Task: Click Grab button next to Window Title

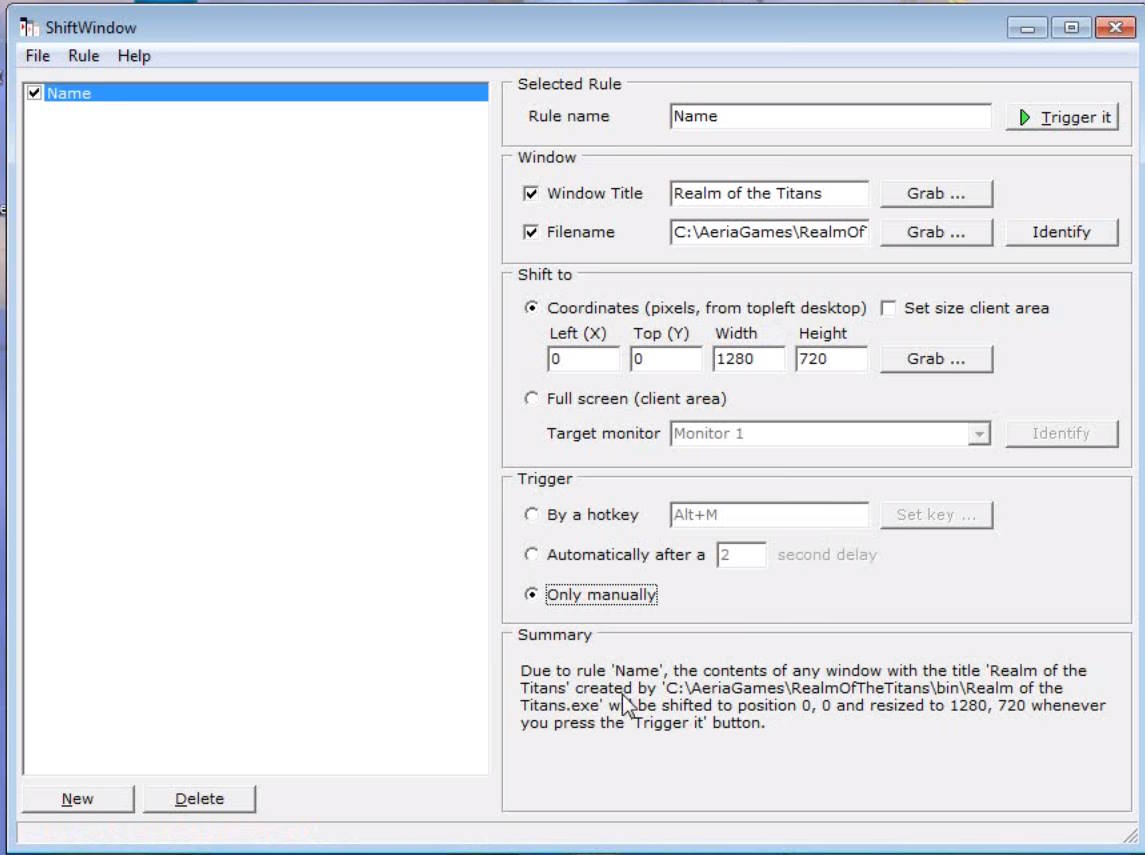Action: pyautogui.click(x=936, y=193)
